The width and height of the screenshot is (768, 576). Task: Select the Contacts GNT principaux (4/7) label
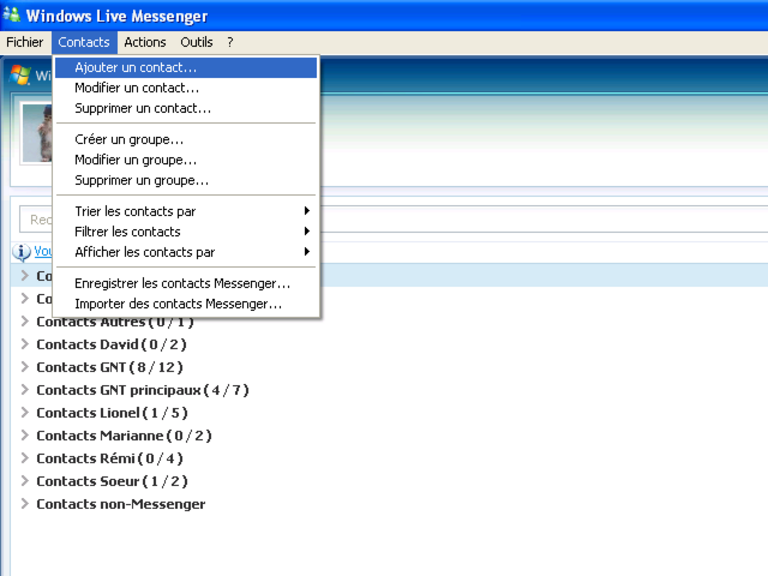coord(143,390)
